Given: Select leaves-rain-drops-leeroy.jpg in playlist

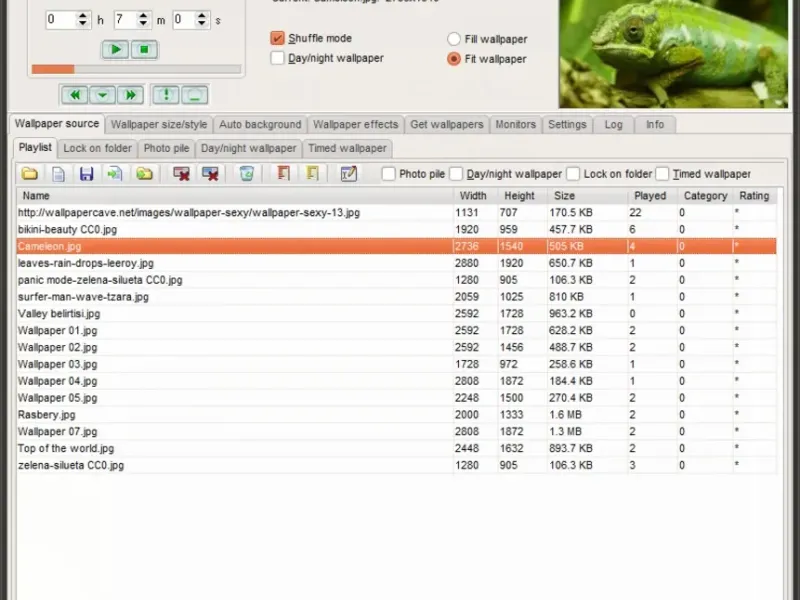Looking at the screenshot, I should coord(396,263).
